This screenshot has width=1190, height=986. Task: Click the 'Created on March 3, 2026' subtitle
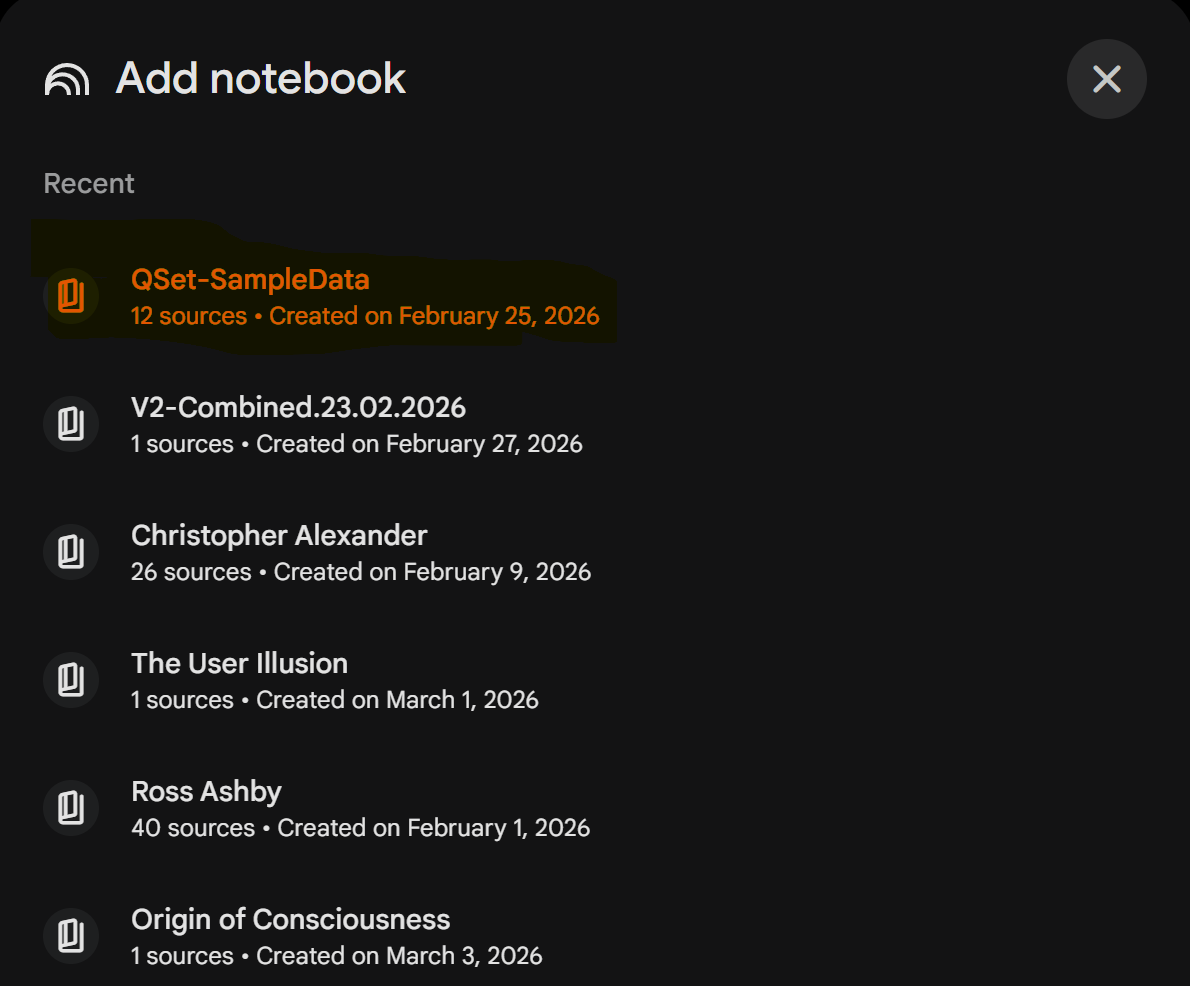399,956
